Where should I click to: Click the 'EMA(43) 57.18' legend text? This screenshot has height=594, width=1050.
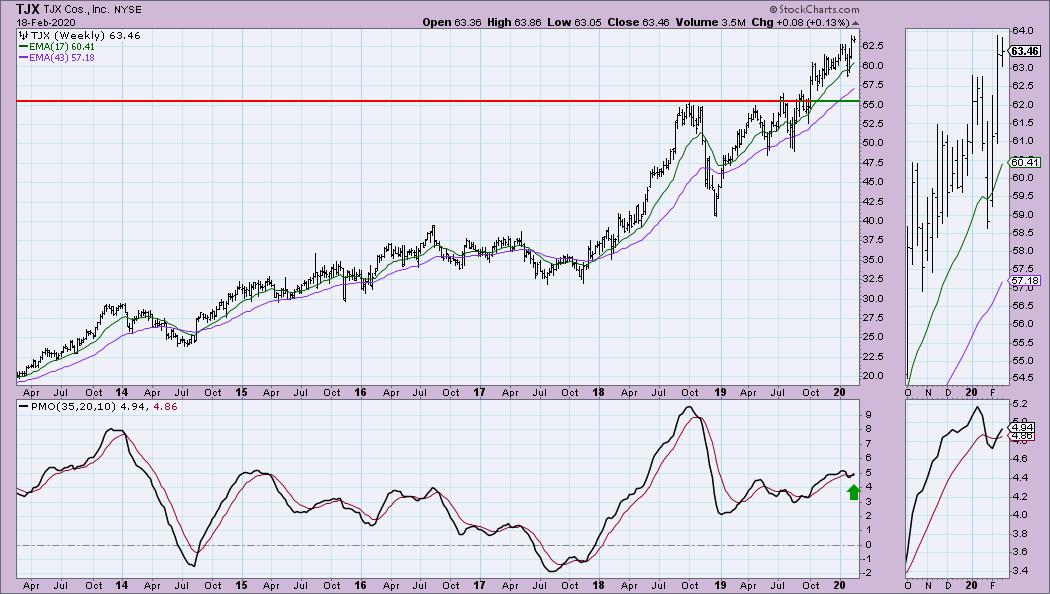[62, 58]
